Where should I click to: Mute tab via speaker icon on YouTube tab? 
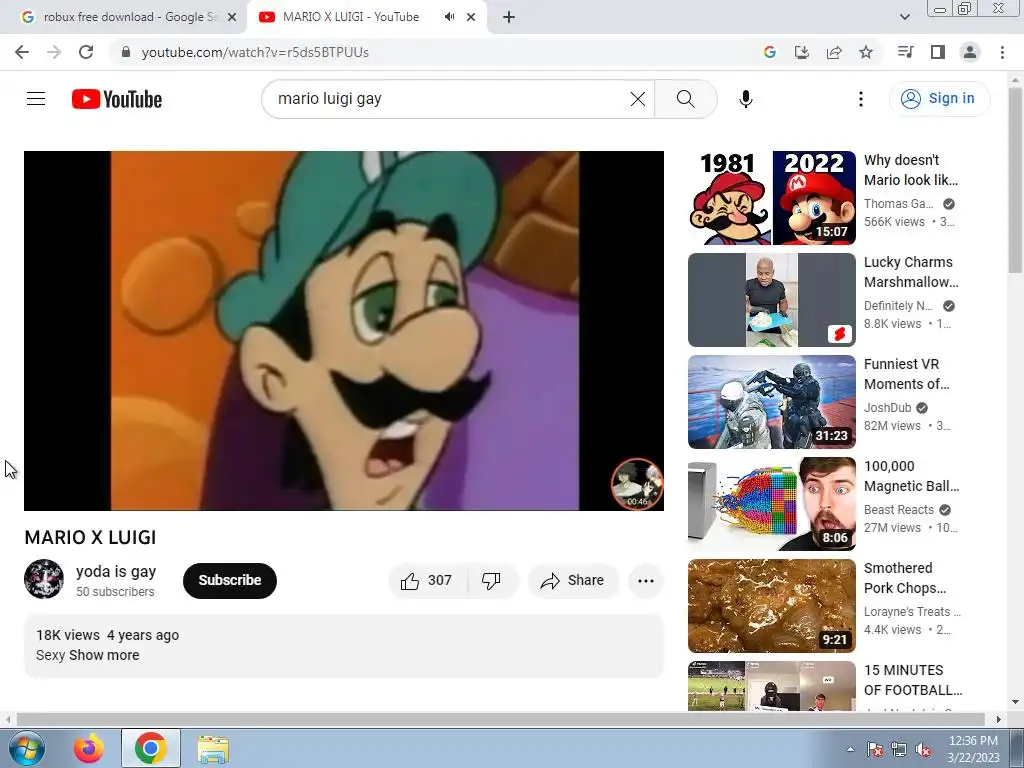[449, 17]
